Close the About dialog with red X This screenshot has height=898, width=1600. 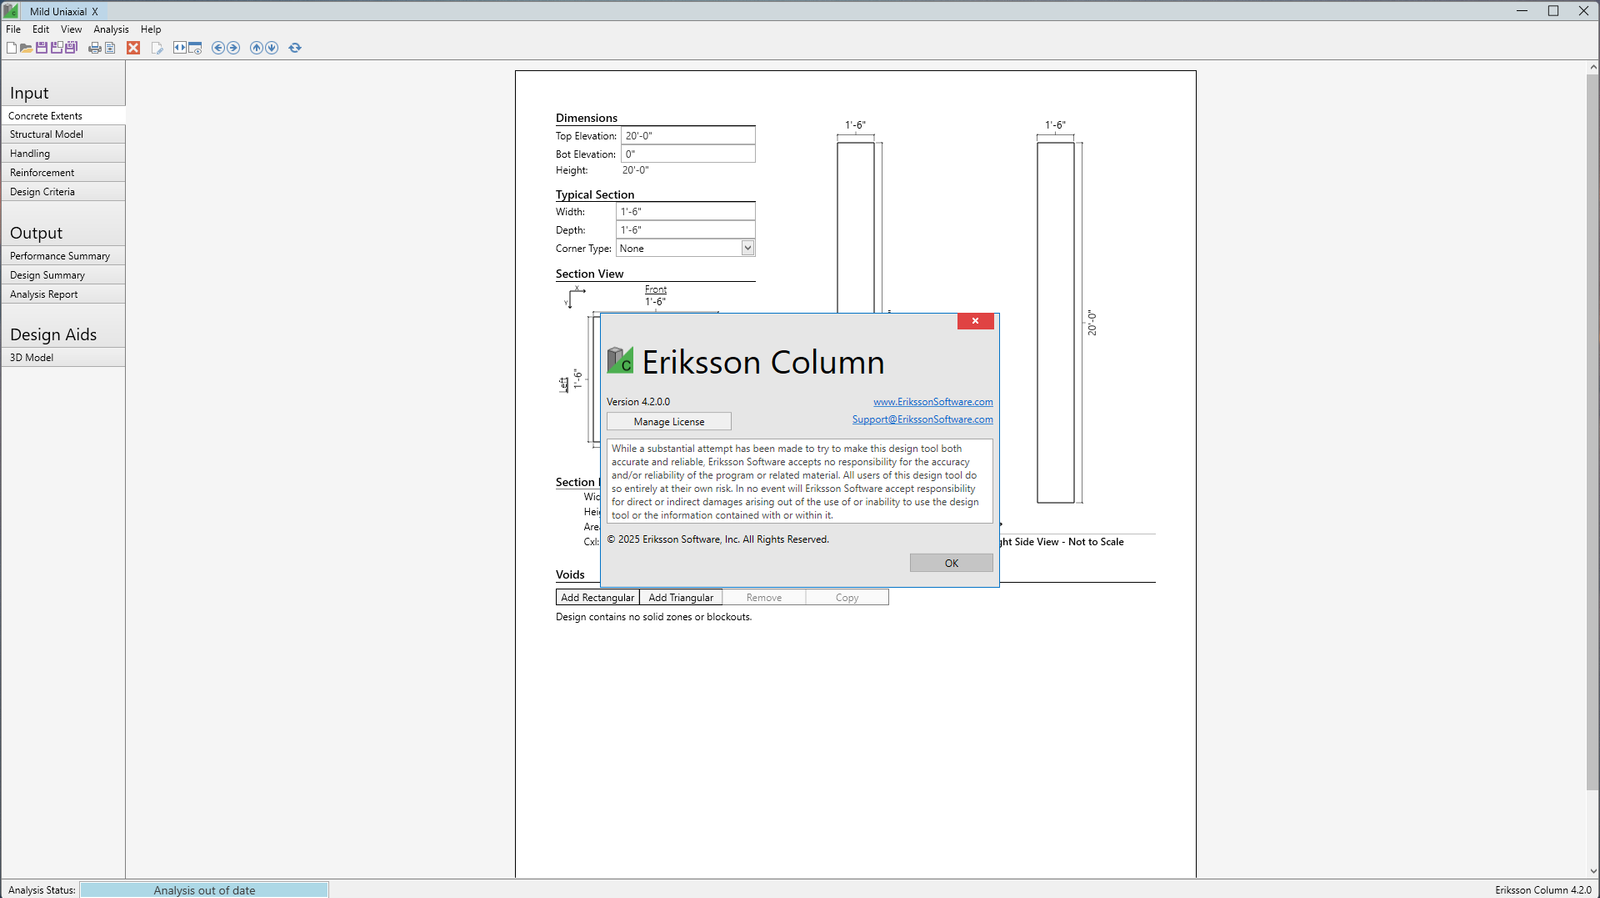pyautogui.click(x=975, y=321)
